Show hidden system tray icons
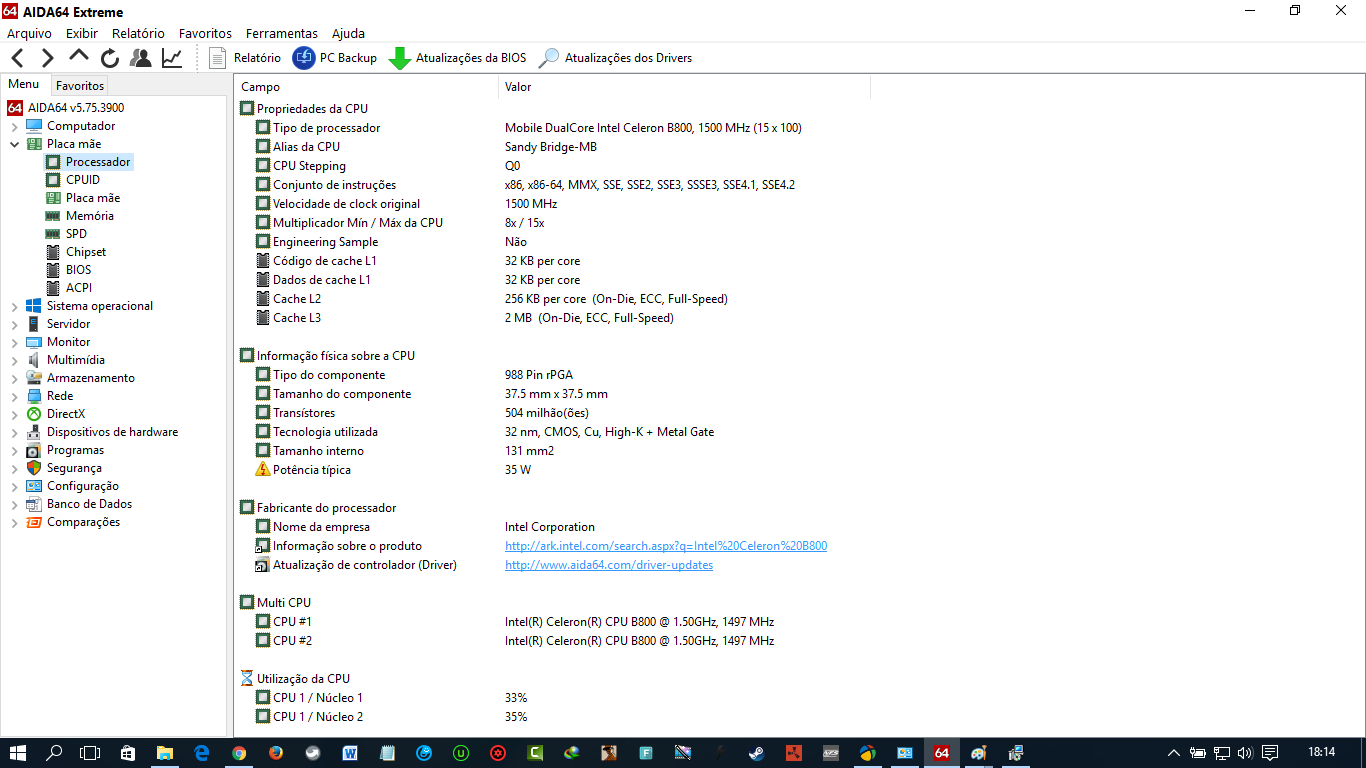 point(1174,753)
